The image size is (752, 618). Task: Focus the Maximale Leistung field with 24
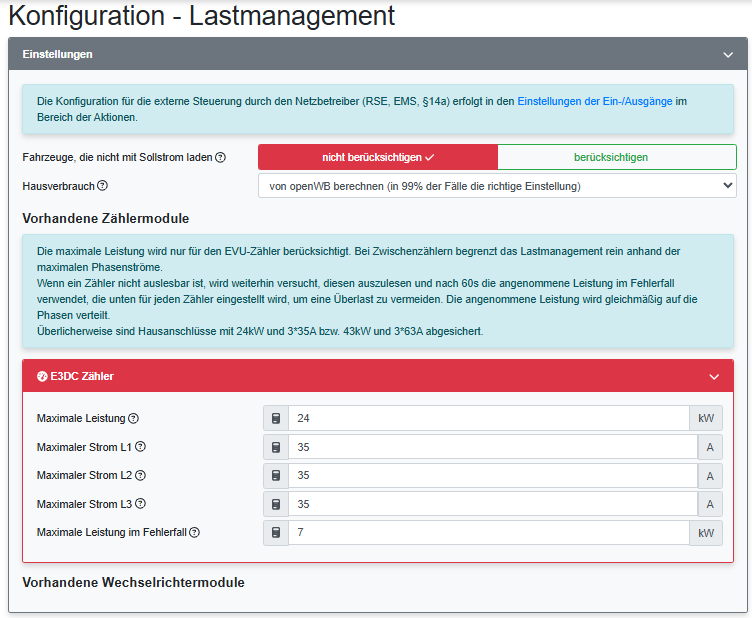click(489, 418)
